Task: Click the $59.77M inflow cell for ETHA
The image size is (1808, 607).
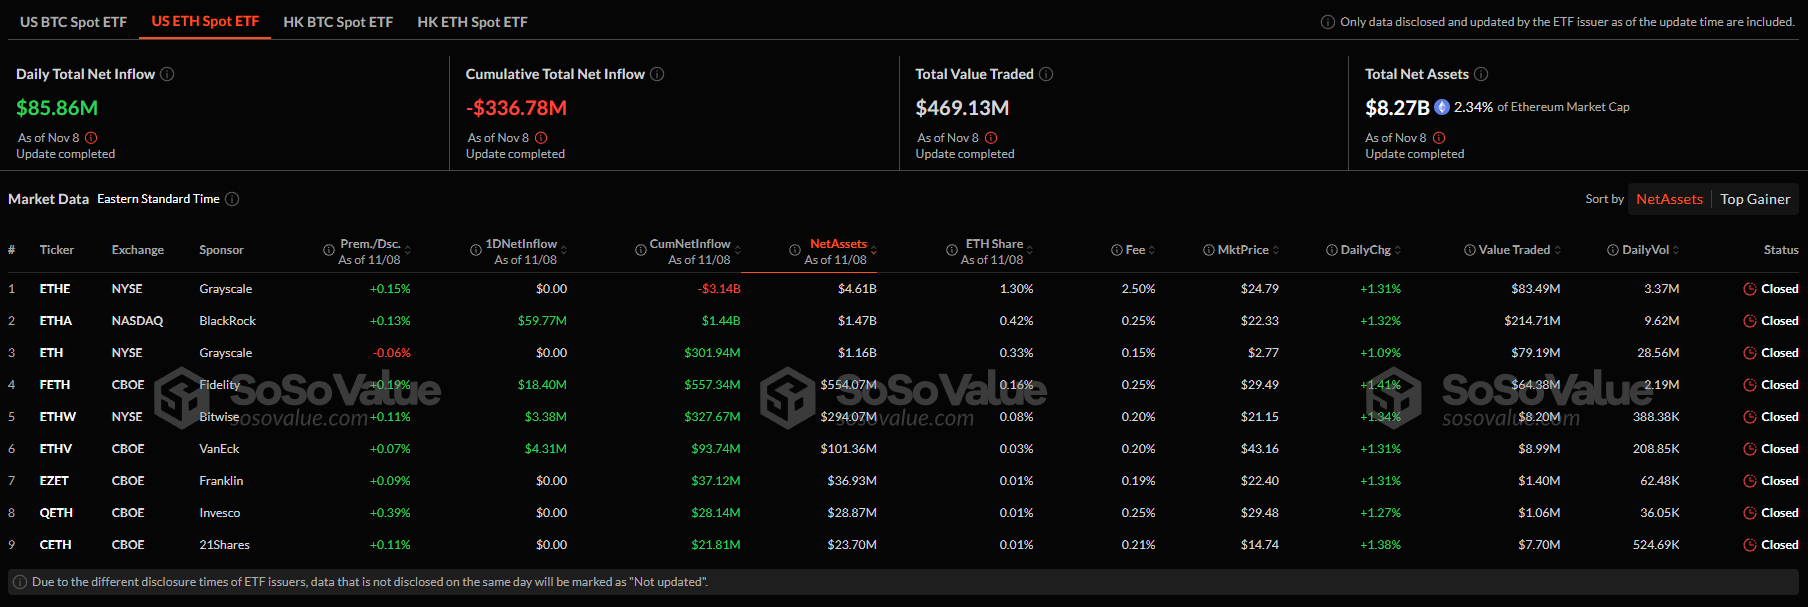Action: (x=542, y=321)
